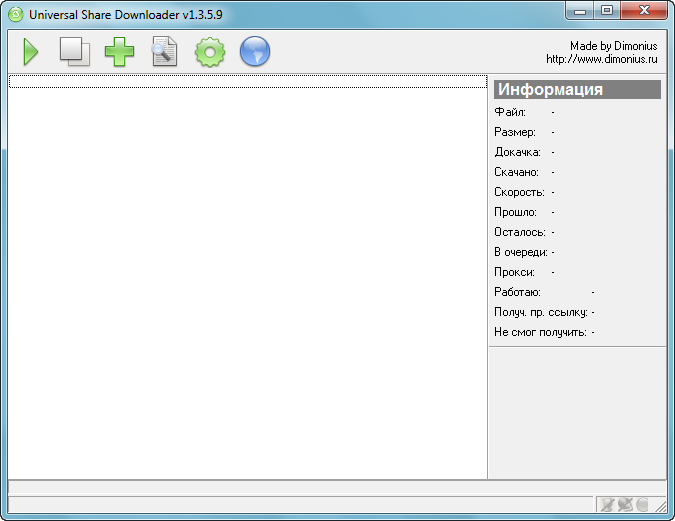This screenshot has height=521, width=675.
Task: Click the app icon in the title bar
Action: [16, 15]
